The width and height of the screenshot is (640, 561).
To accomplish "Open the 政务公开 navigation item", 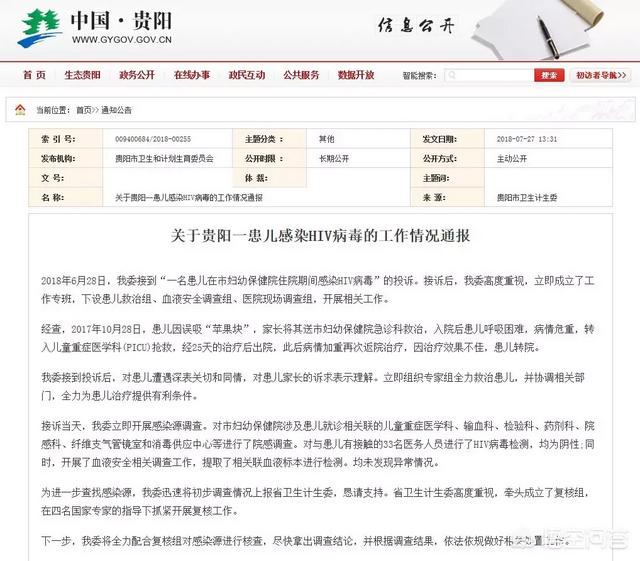I will pos(137,75).
